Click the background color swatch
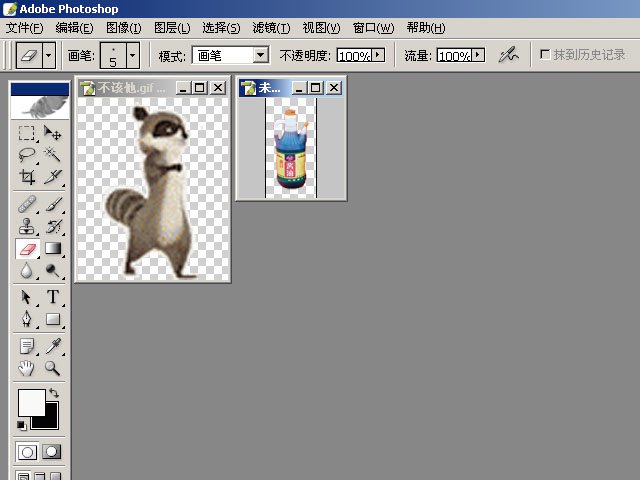This screenshot has width=640, height=480. [x=52, y=421]
